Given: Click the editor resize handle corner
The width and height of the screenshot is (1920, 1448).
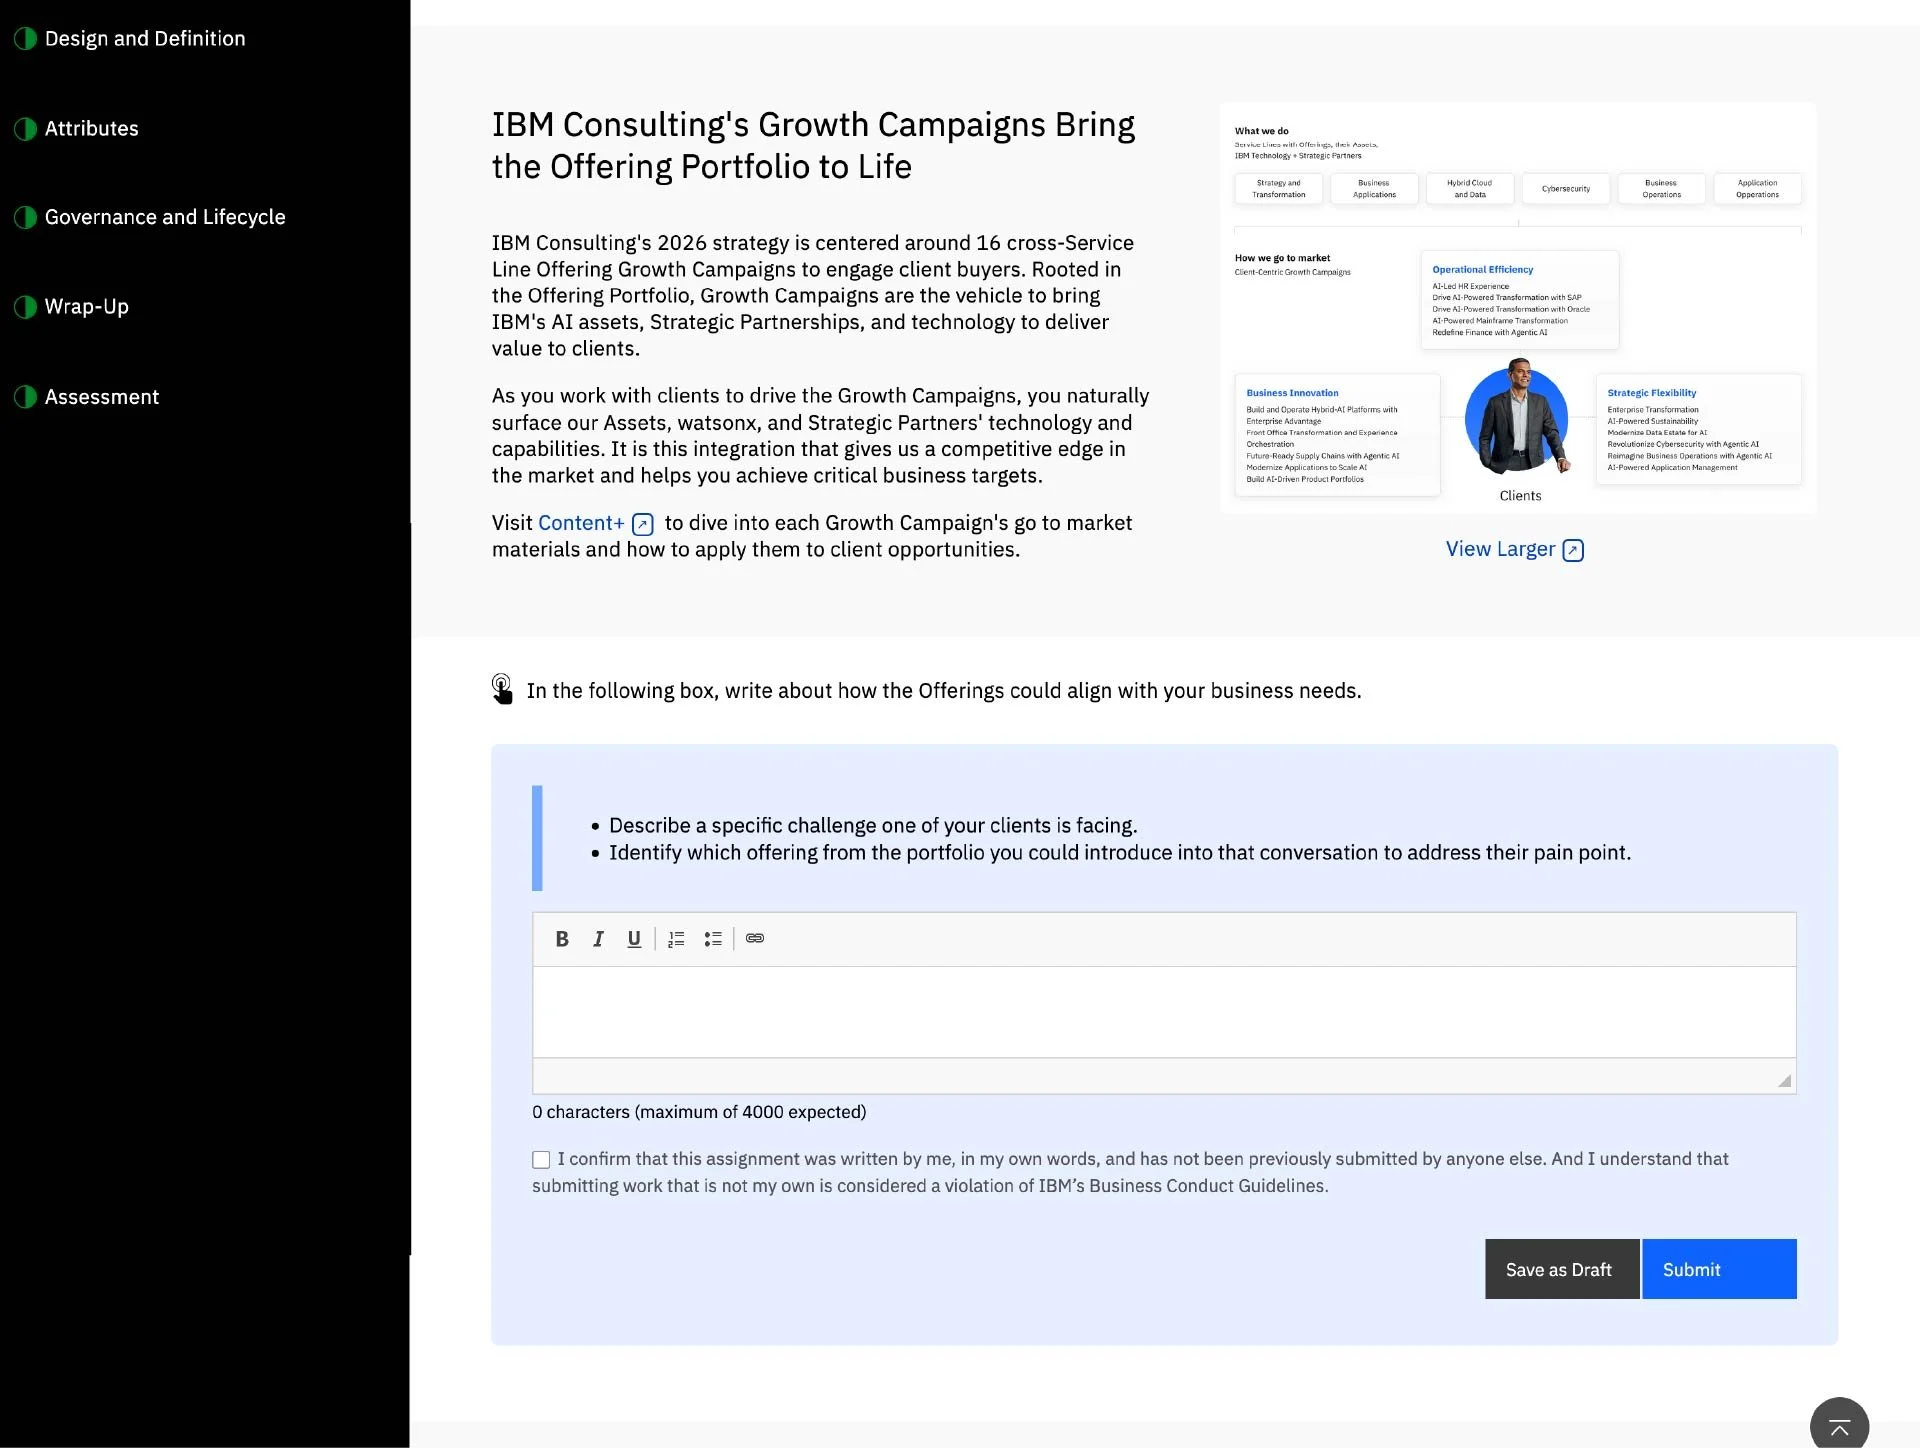Looking at the screenshot, I should point(1785,1081).
